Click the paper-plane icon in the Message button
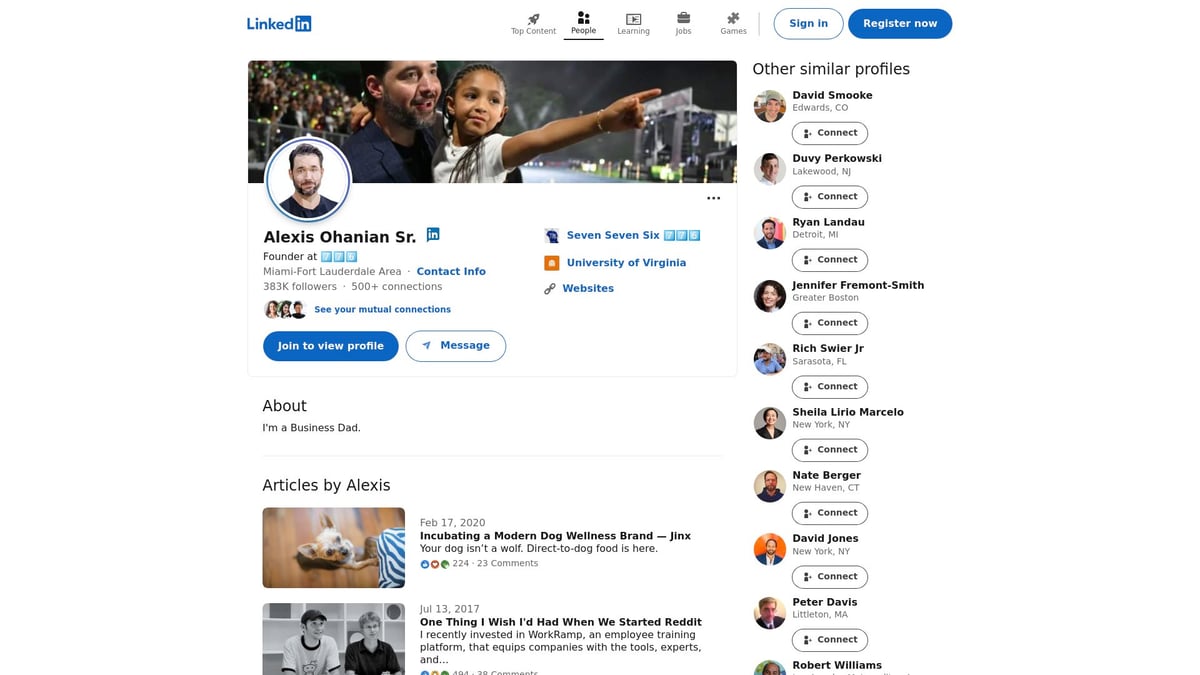 (x=426, y=345)
